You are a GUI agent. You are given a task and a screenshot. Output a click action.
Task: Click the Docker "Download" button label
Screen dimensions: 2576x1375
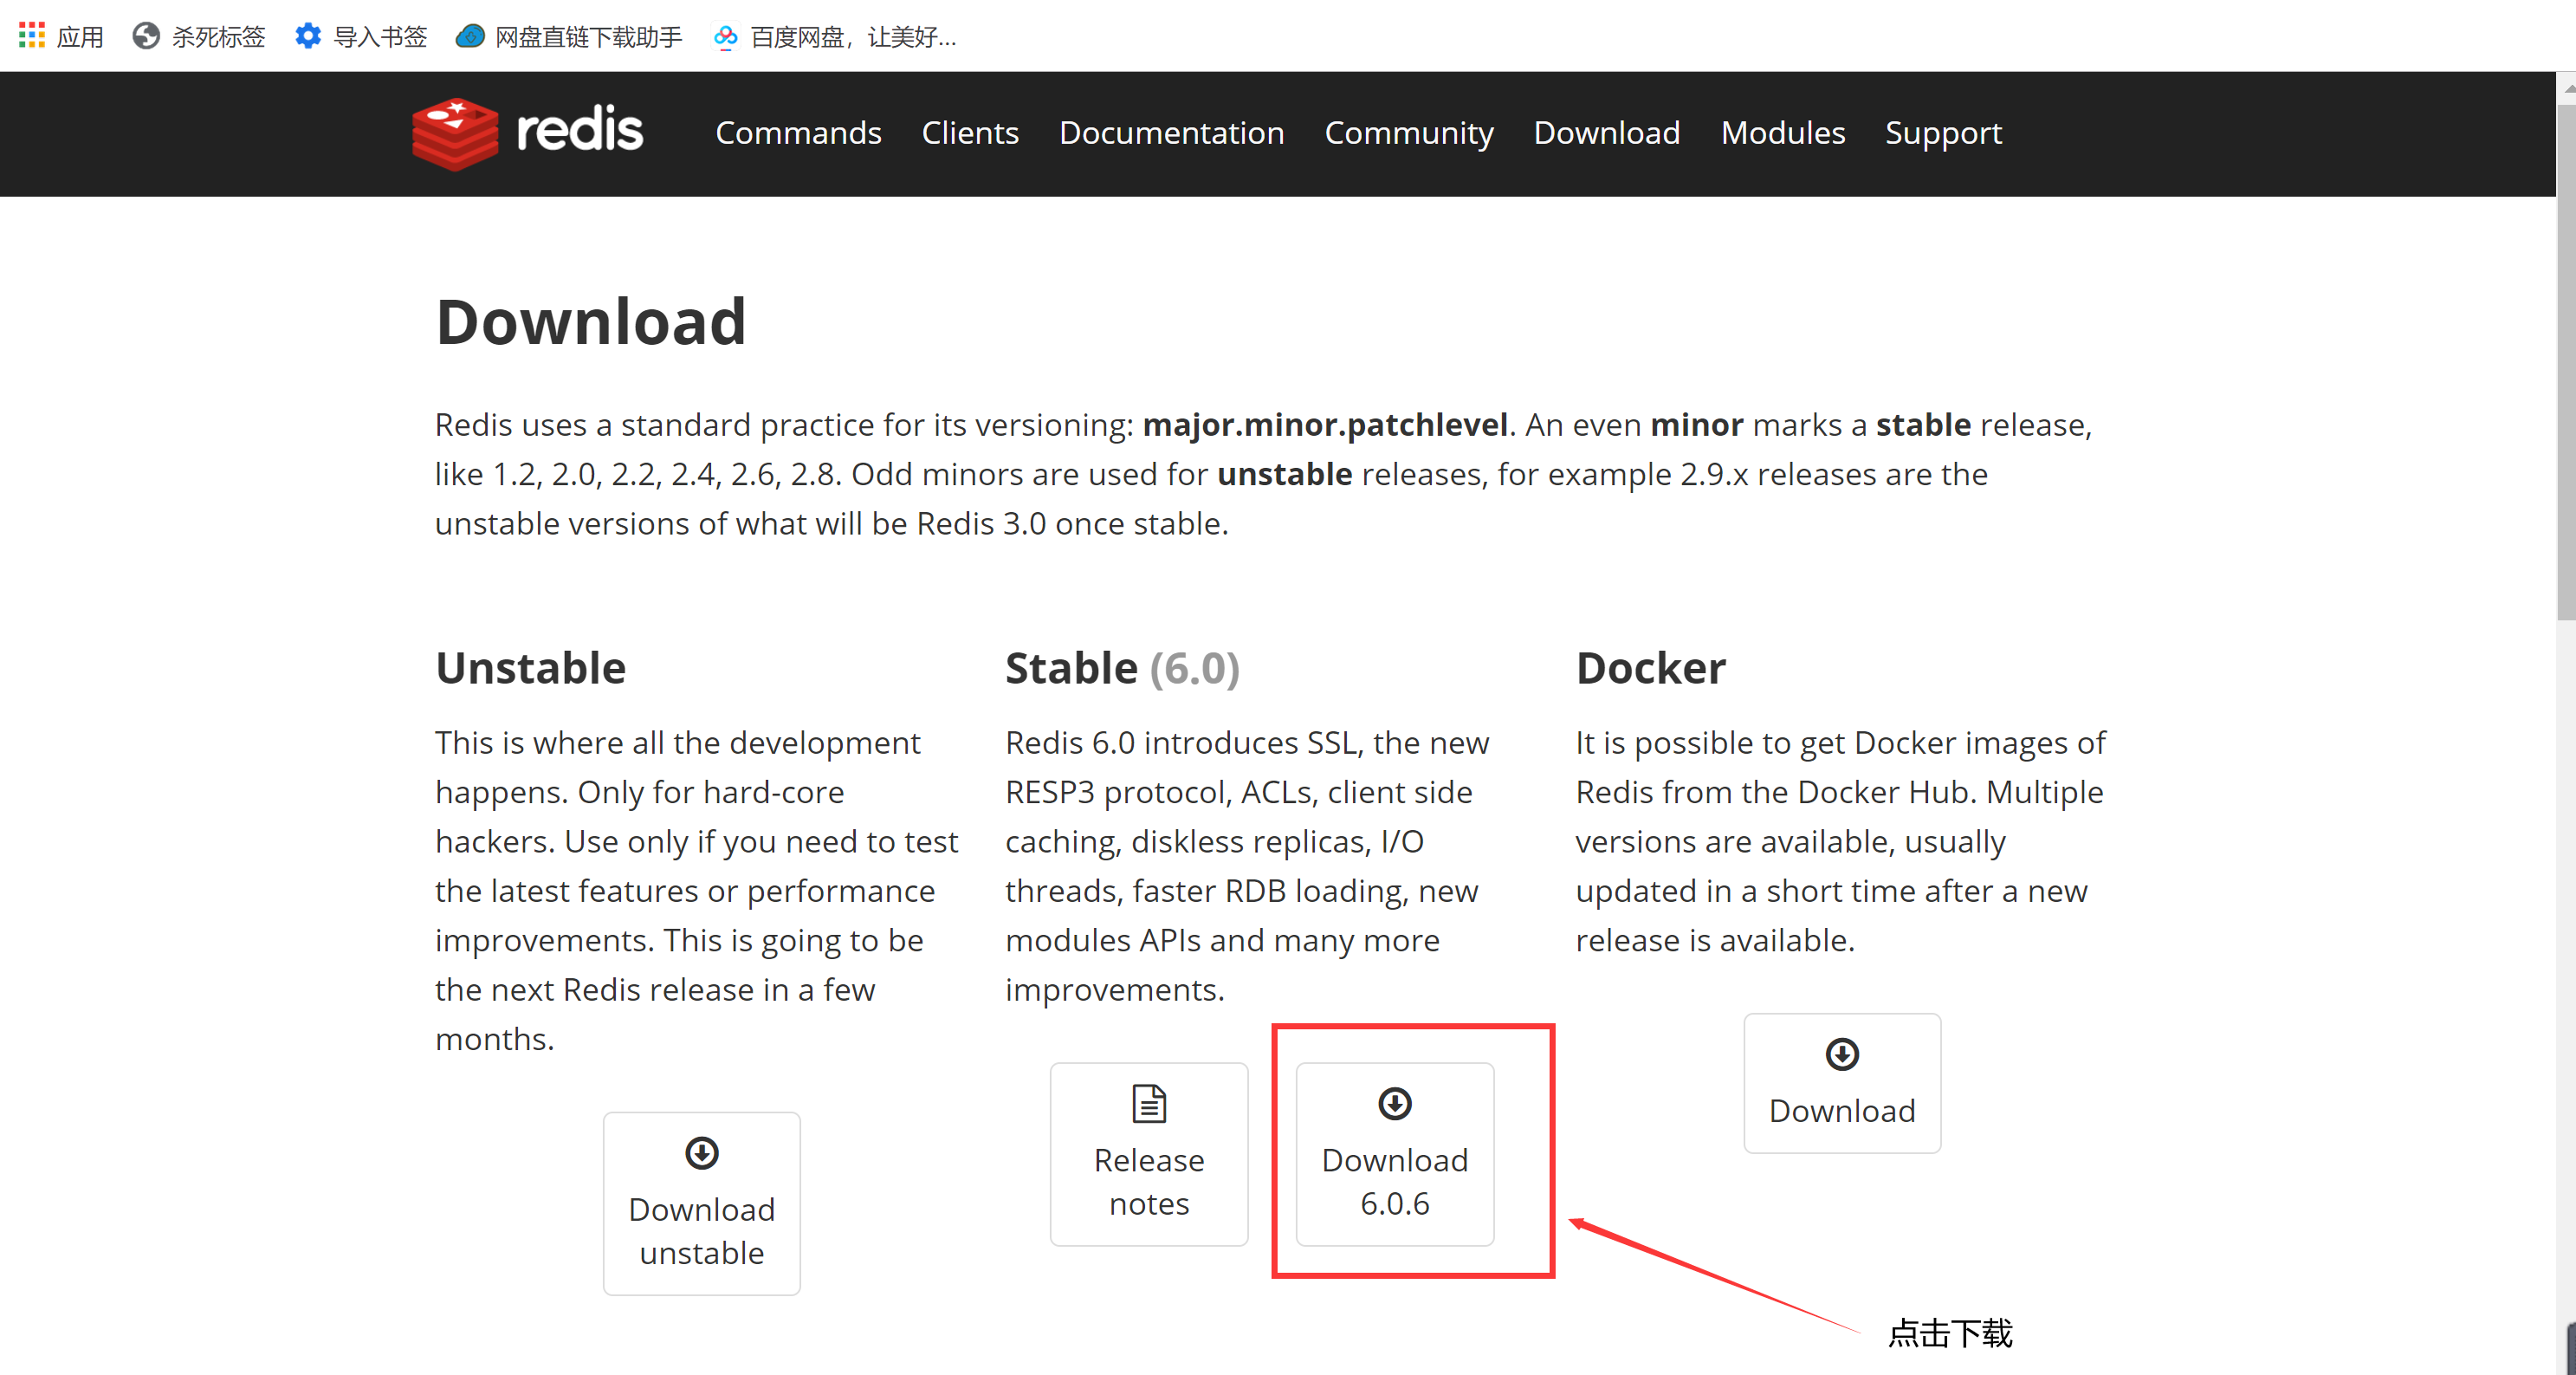pyautogui.click(x=1842, y=1111)
